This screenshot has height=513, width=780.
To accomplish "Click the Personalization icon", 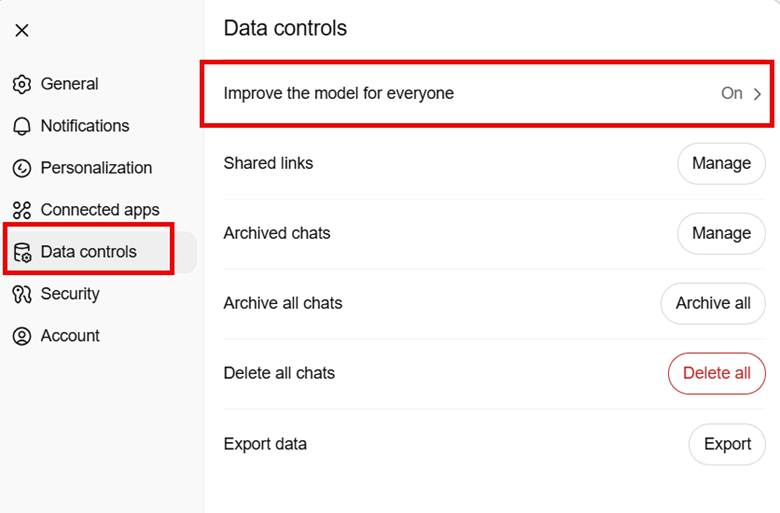I will coord(22,168).
